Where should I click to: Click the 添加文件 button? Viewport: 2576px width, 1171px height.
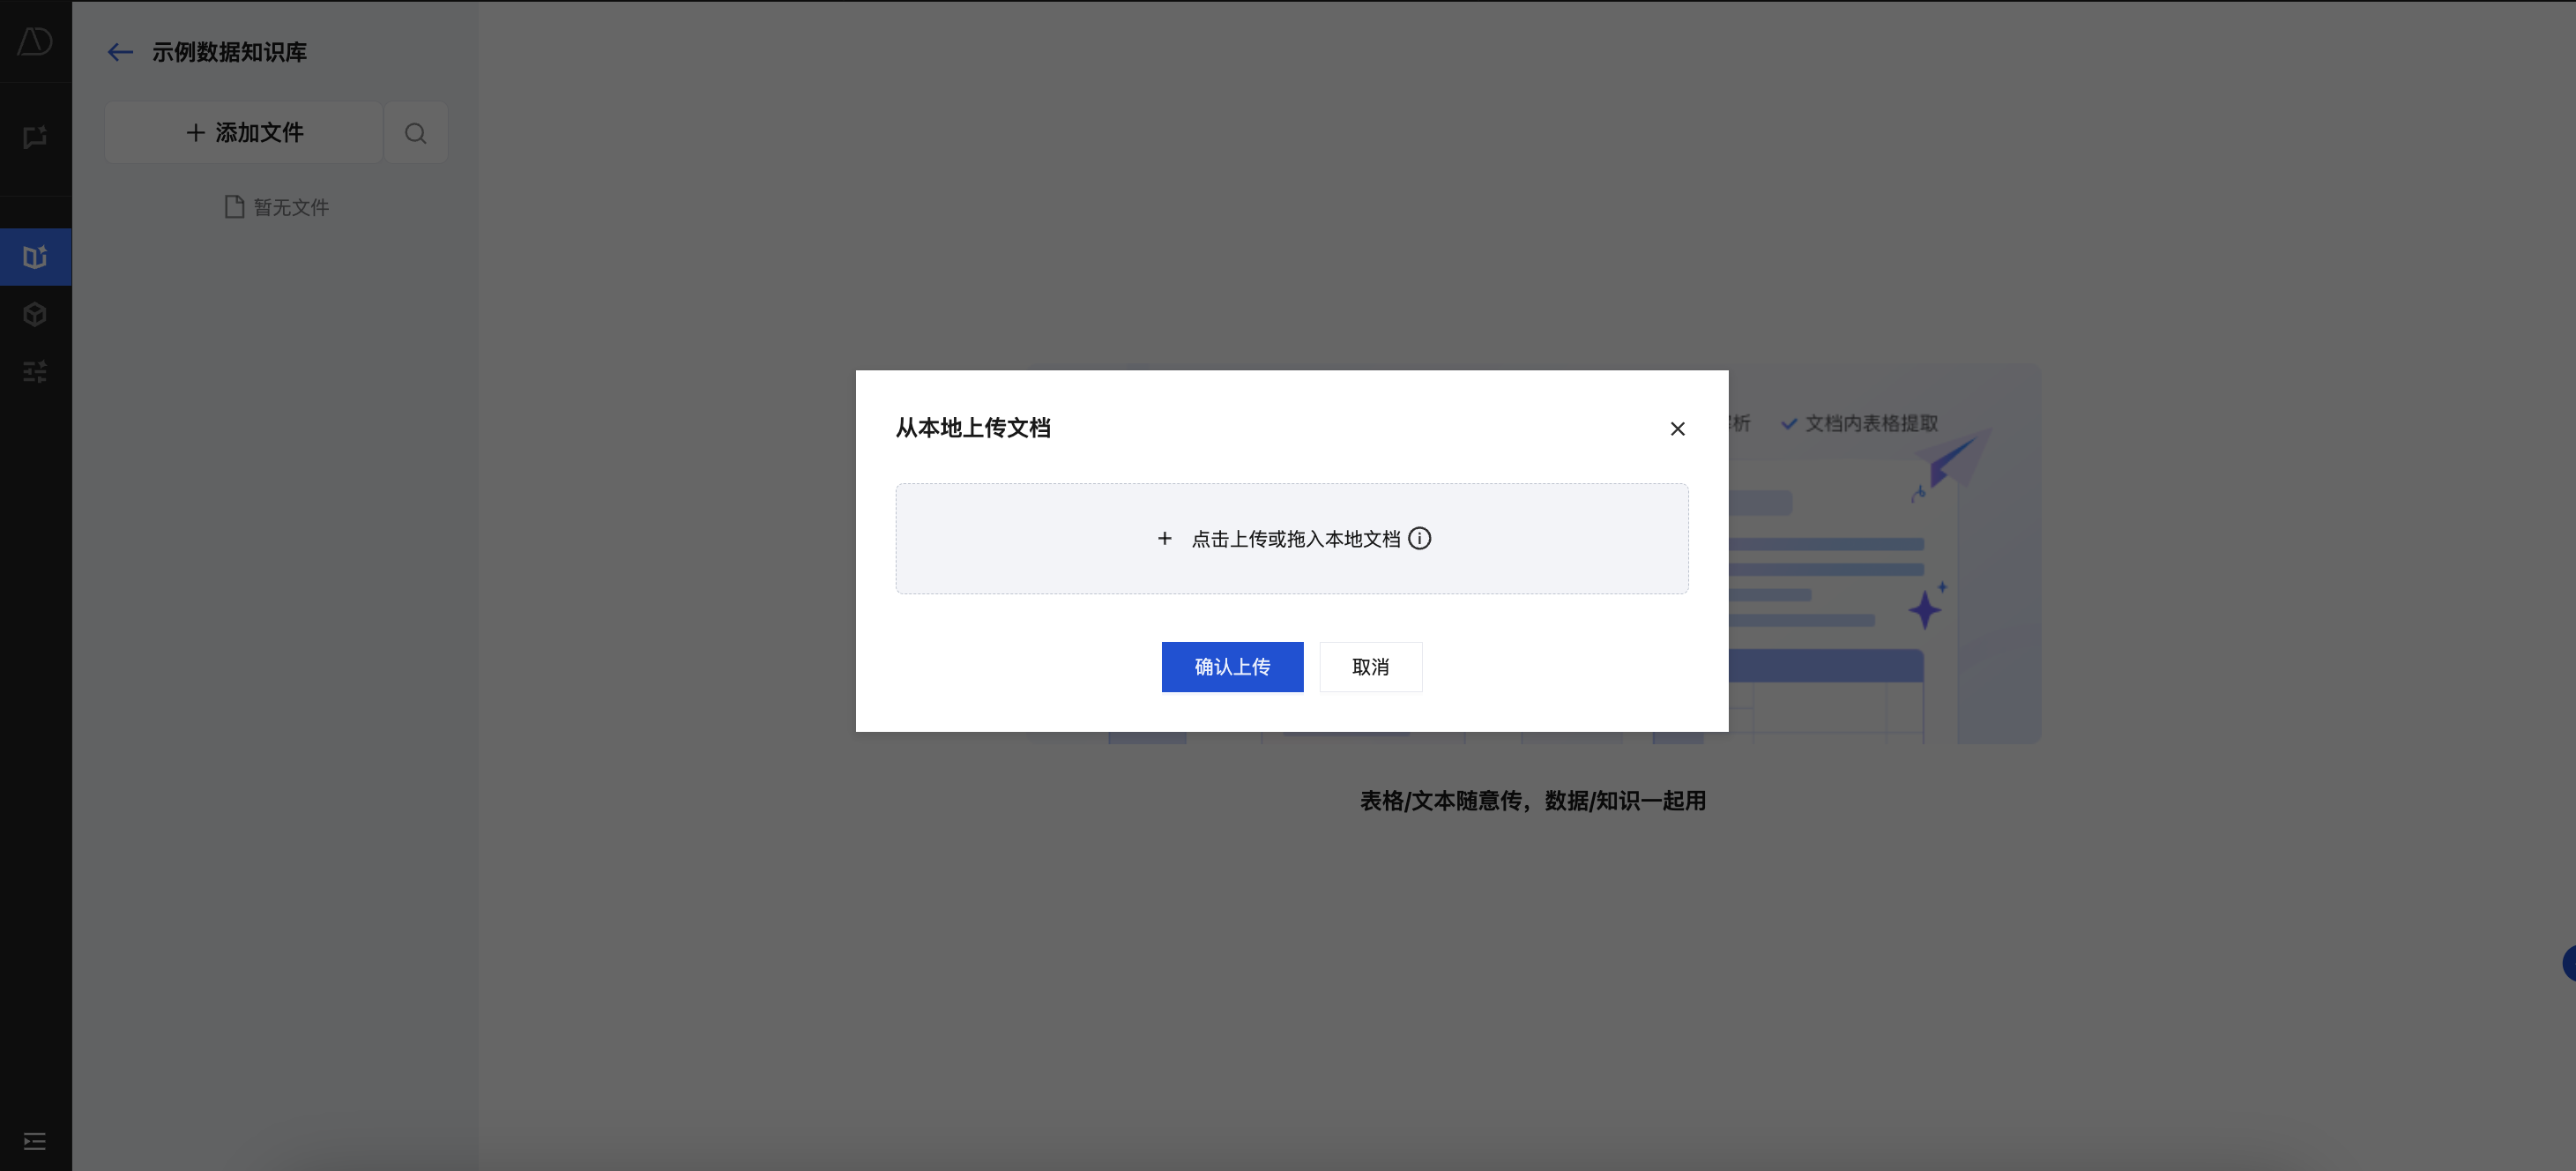tap(244, 133)
